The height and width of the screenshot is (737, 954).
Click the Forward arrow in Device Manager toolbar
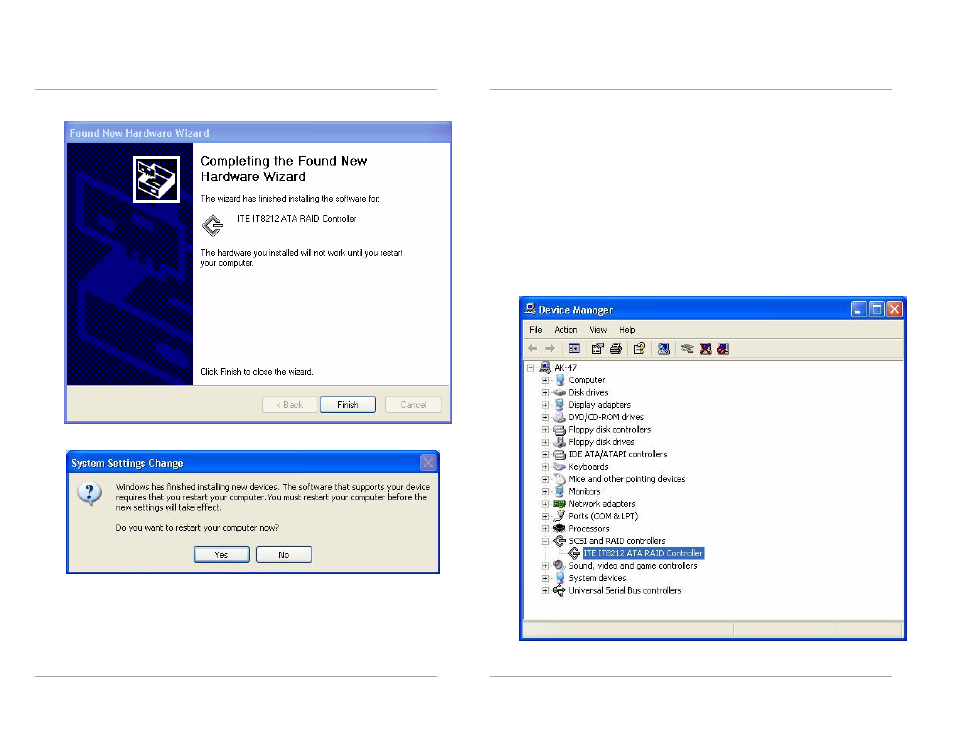(550, 349)
